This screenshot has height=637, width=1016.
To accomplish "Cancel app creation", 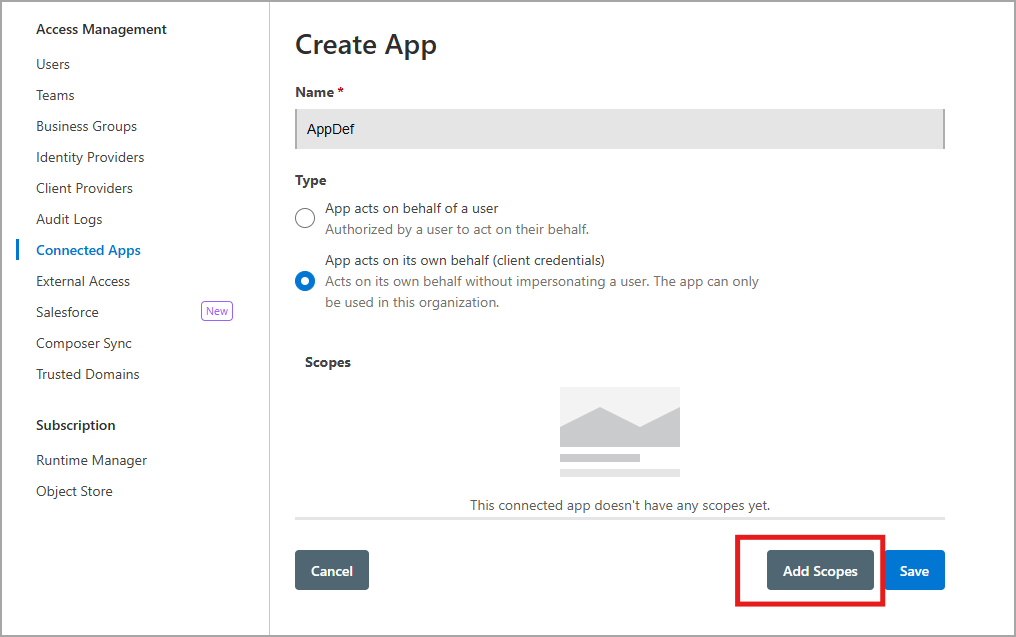I will point(331,571).
